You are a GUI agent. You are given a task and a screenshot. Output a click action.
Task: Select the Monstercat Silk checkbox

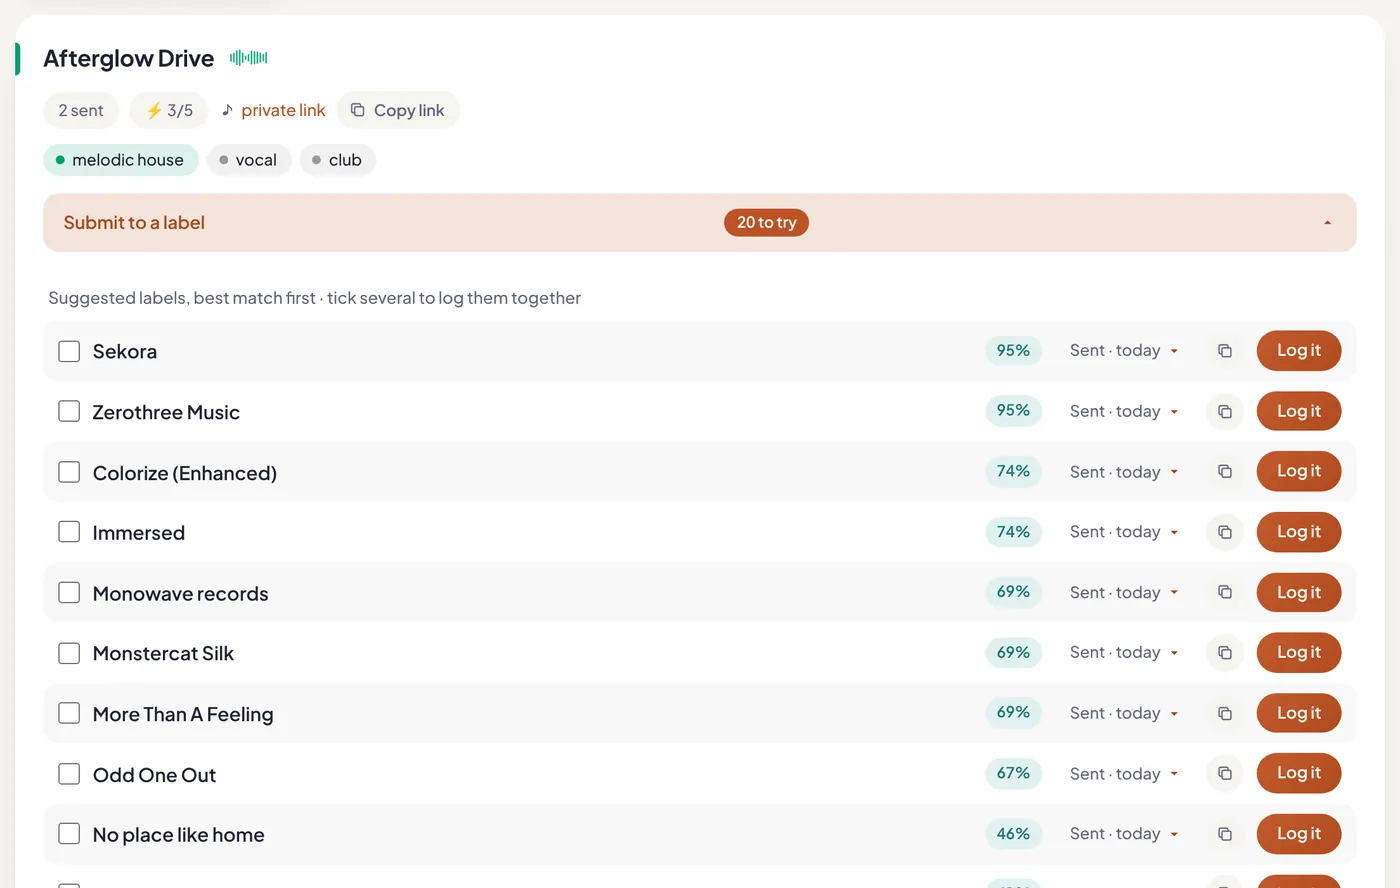click(x=69, y=653)
